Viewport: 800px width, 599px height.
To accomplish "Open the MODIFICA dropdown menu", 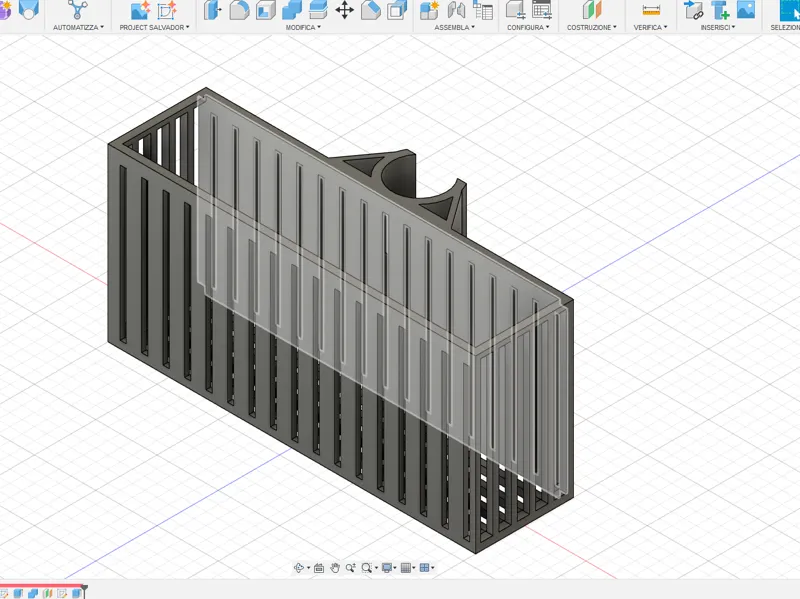I will 303,27.
